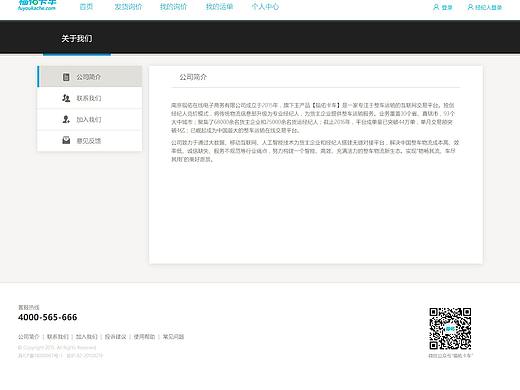Click the 客服热线 label in the footer

point(29,307)
